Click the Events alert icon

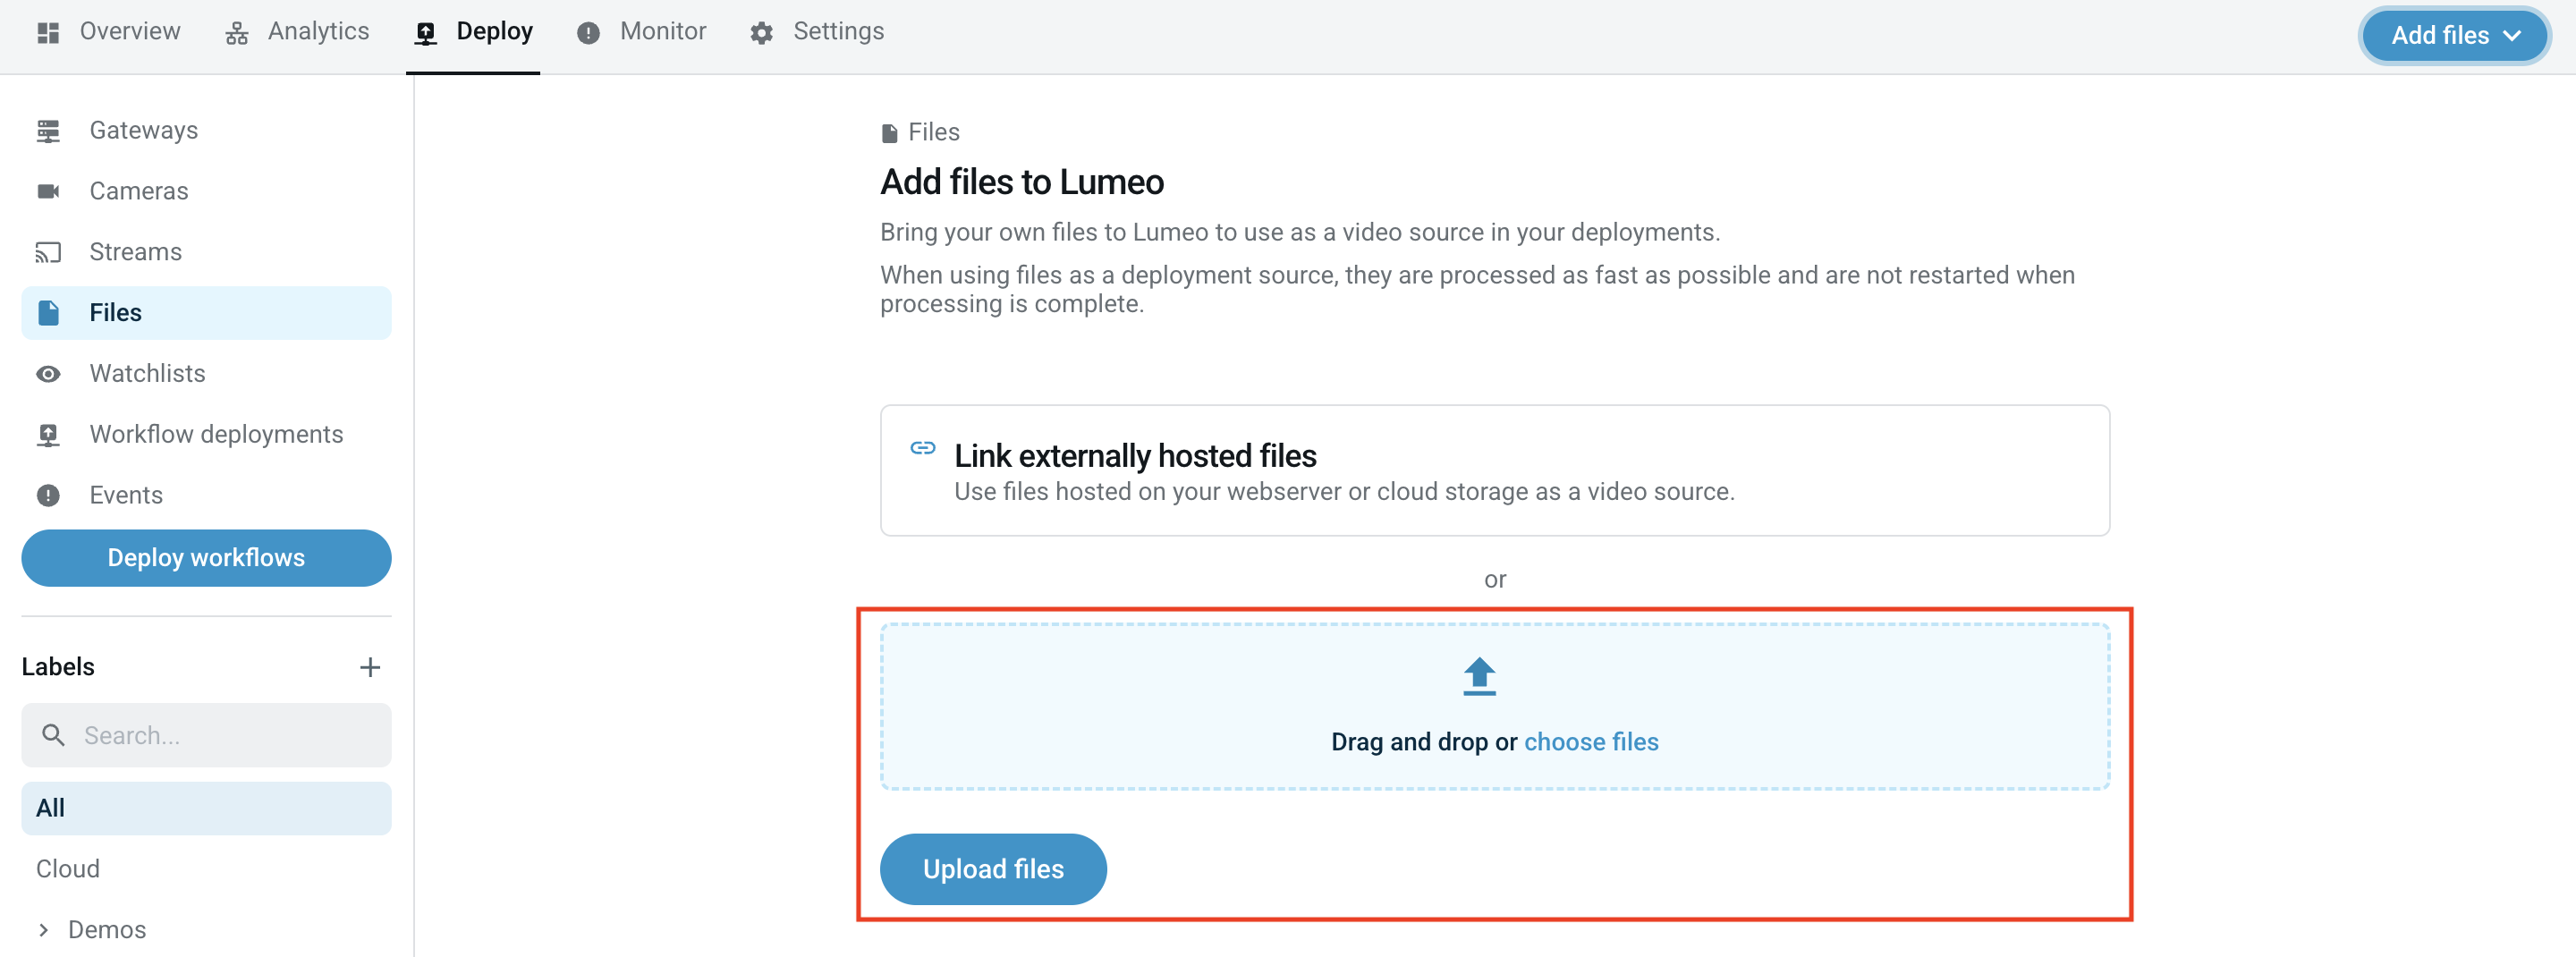(48, 495)
